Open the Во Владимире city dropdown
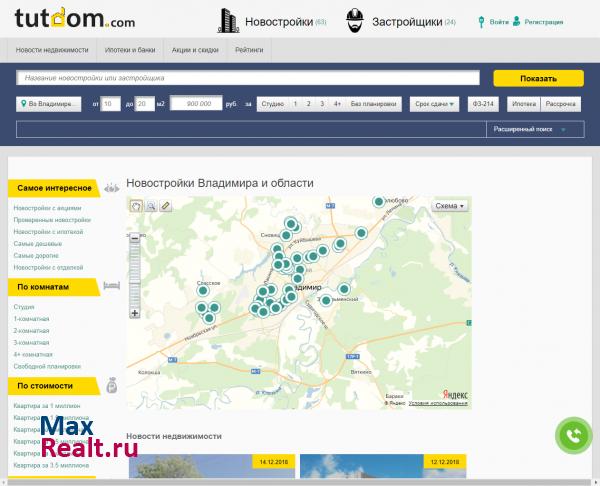This screenshot has width=600, height=486. pos(49,104)
